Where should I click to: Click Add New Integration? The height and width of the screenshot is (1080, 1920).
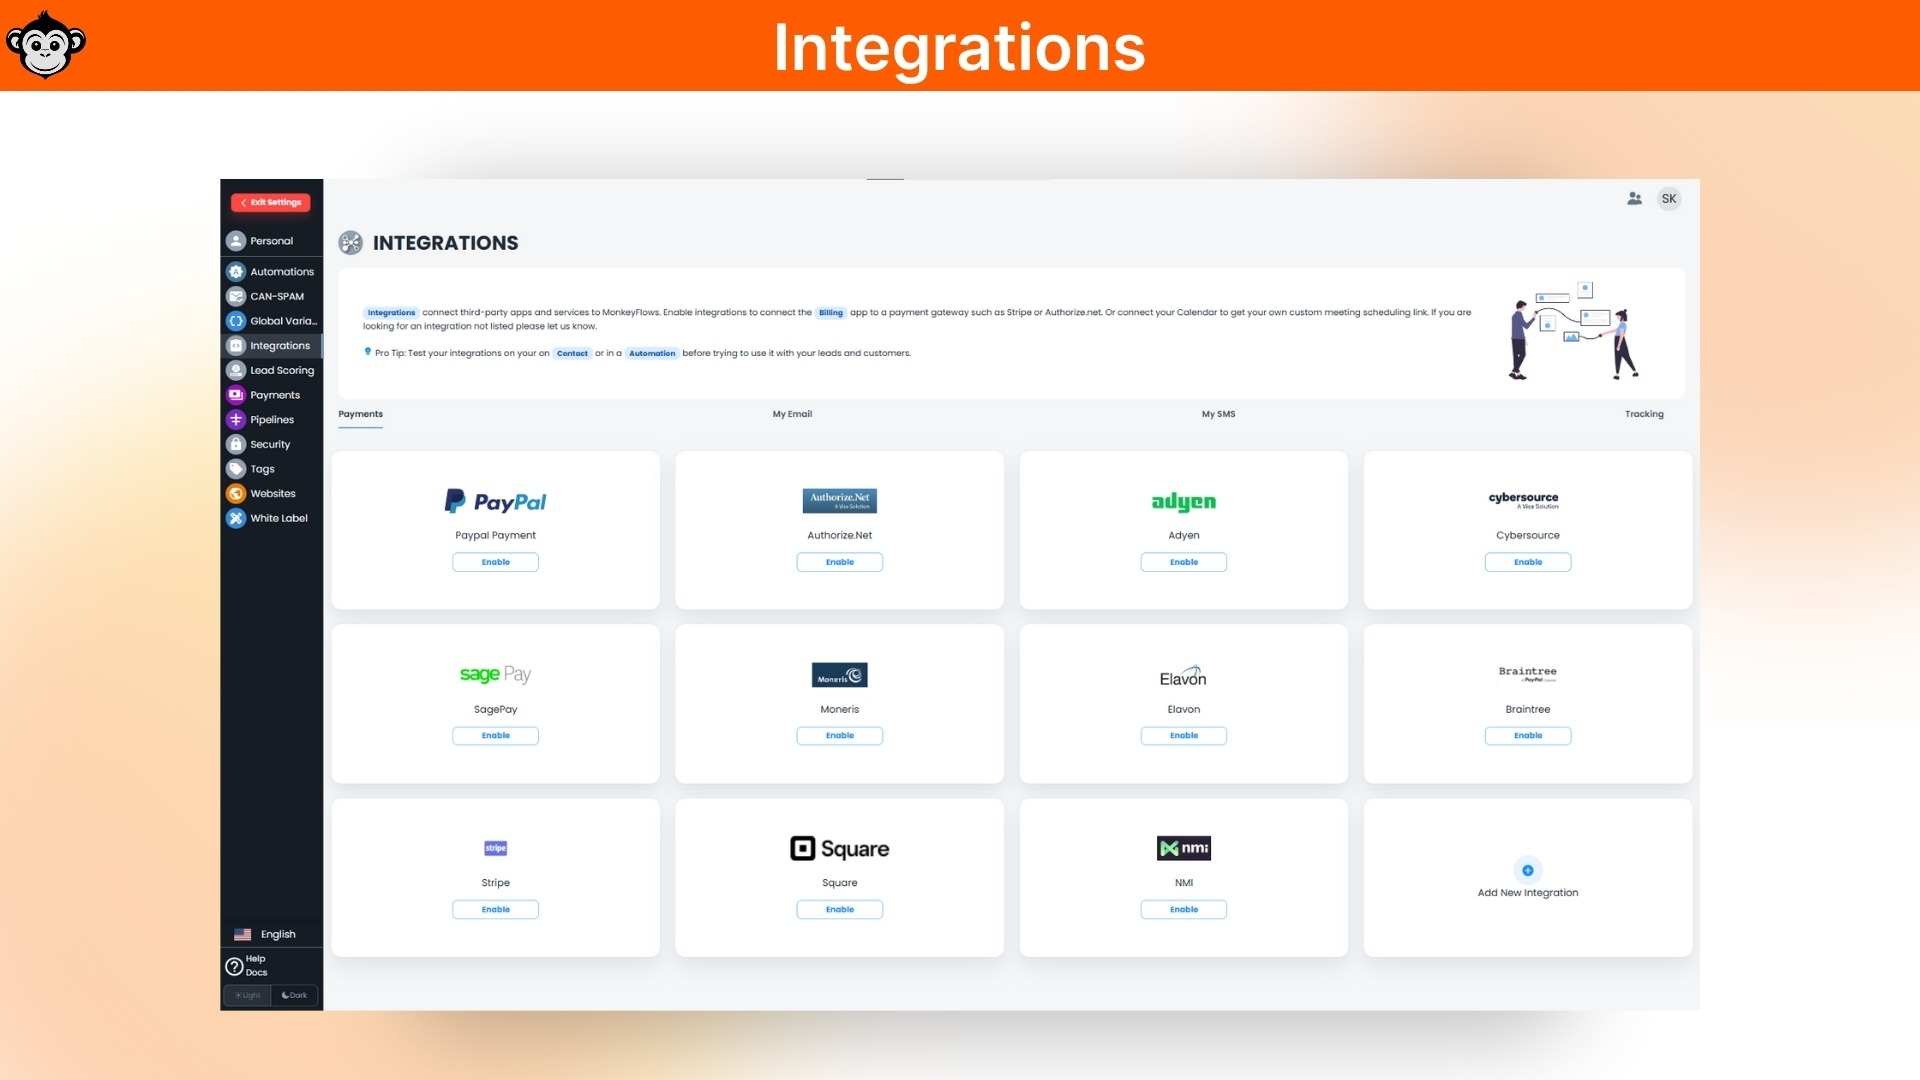[x=1528, y=878]
